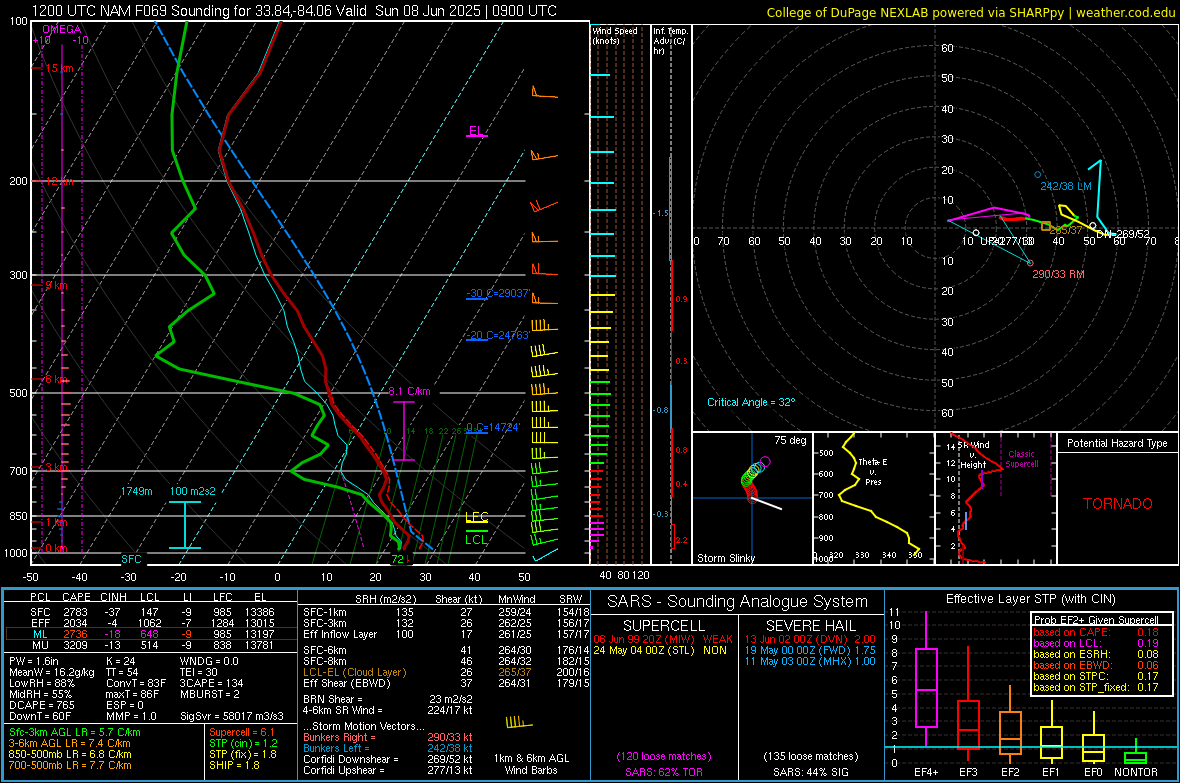Click '700-500mb LR = 7.7 C/km'
The height and width of the screenshot is (783, 1180).
click(x=70, y=765)
